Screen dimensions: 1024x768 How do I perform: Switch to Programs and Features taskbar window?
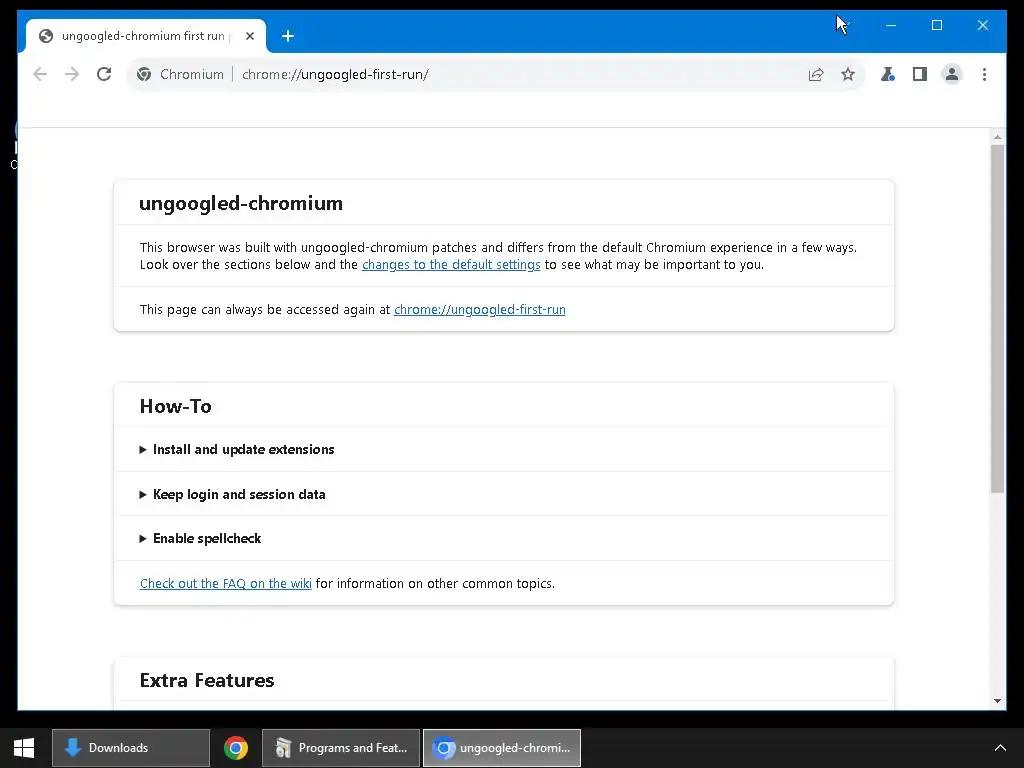point(341,748)
